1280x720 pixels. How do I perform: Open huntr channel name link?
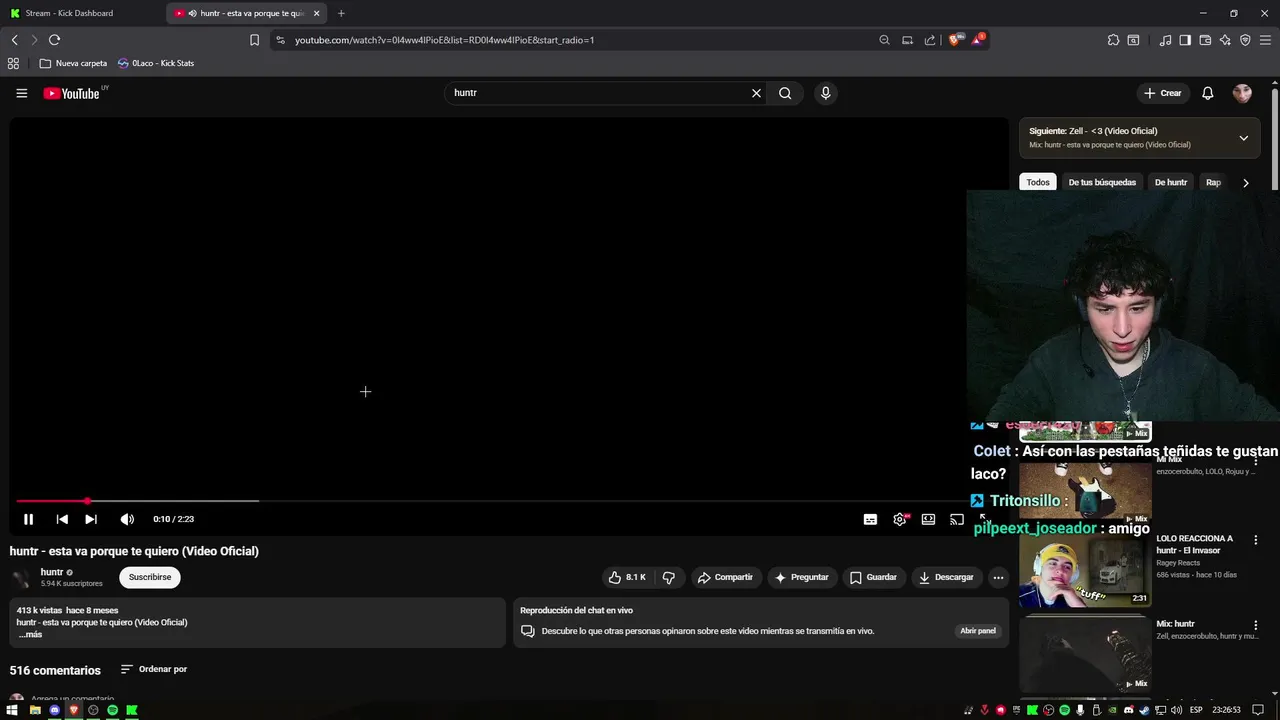[52, 572]
